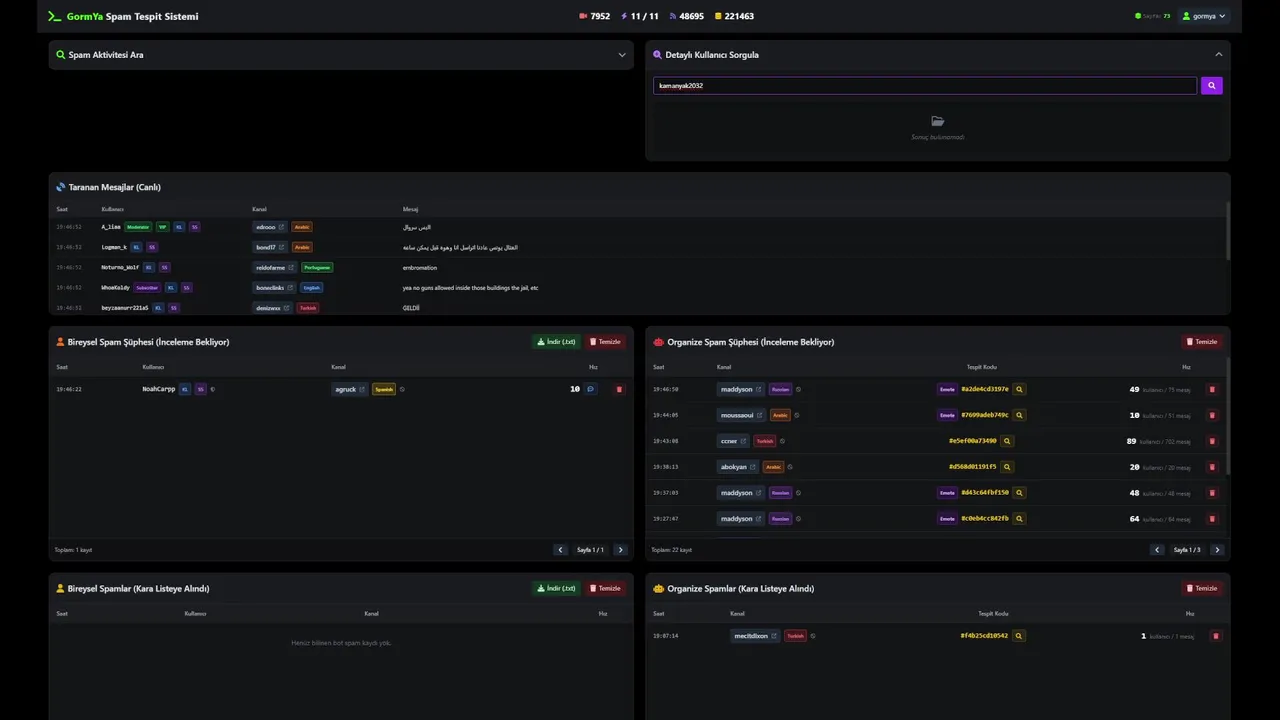1280x720 pixels.
Task: Search detection code #d568d01191f5
Action: point(1007,467)
